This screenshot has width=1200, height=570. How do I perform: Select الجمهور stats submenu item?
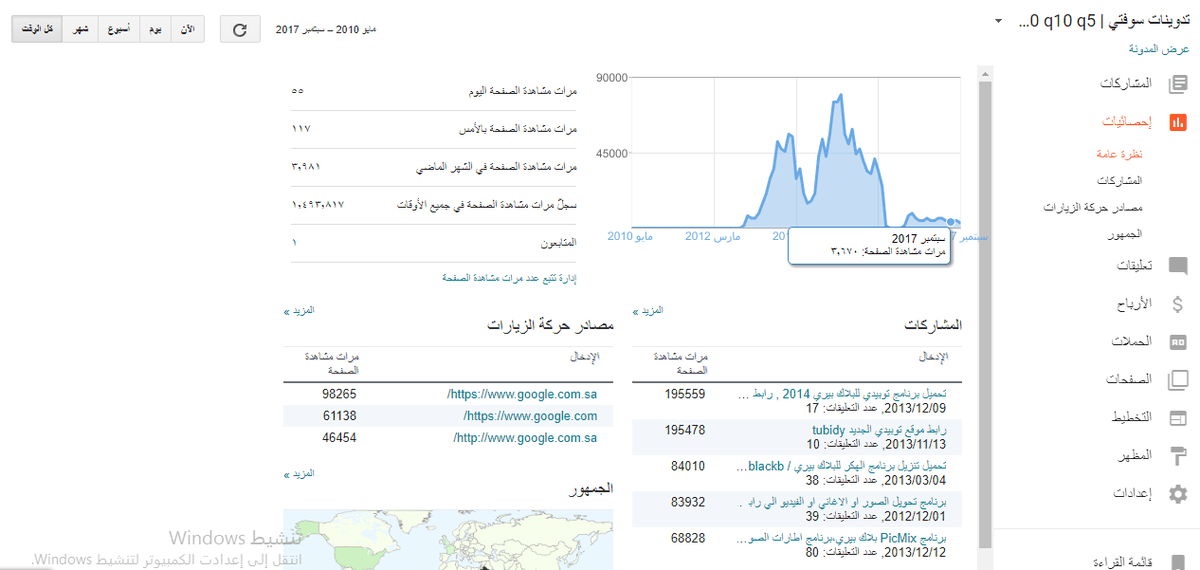click(x=1126, y=233)
